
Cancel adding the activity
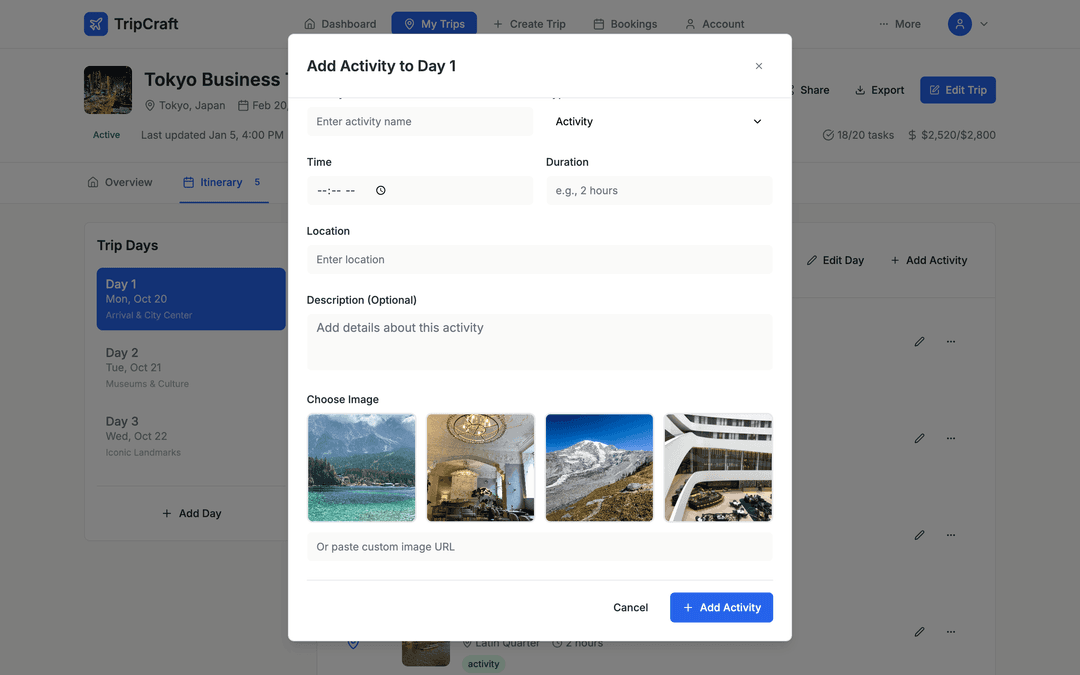630,607
